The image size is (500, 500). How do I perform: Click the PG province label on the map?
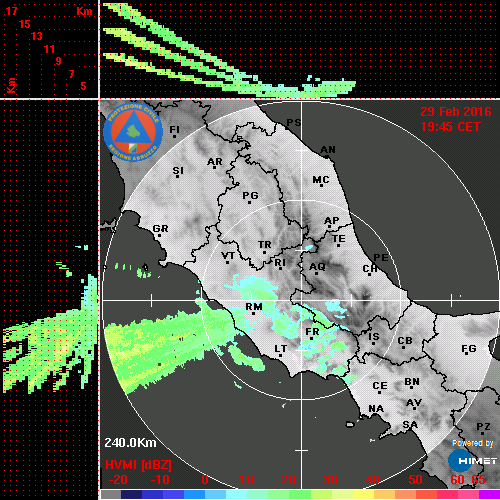tap(250, 195)
